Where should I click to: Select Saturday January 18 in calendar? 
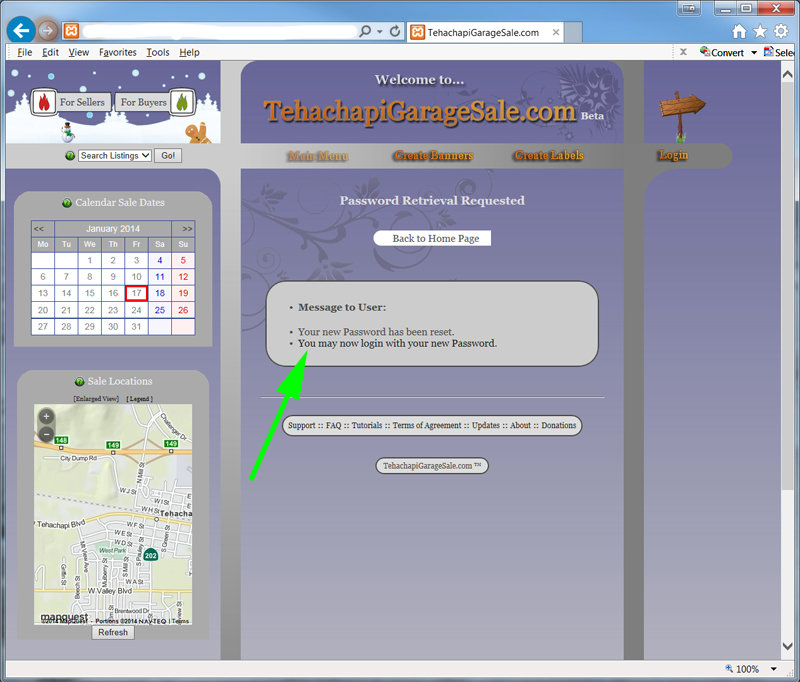coord(160,293)
